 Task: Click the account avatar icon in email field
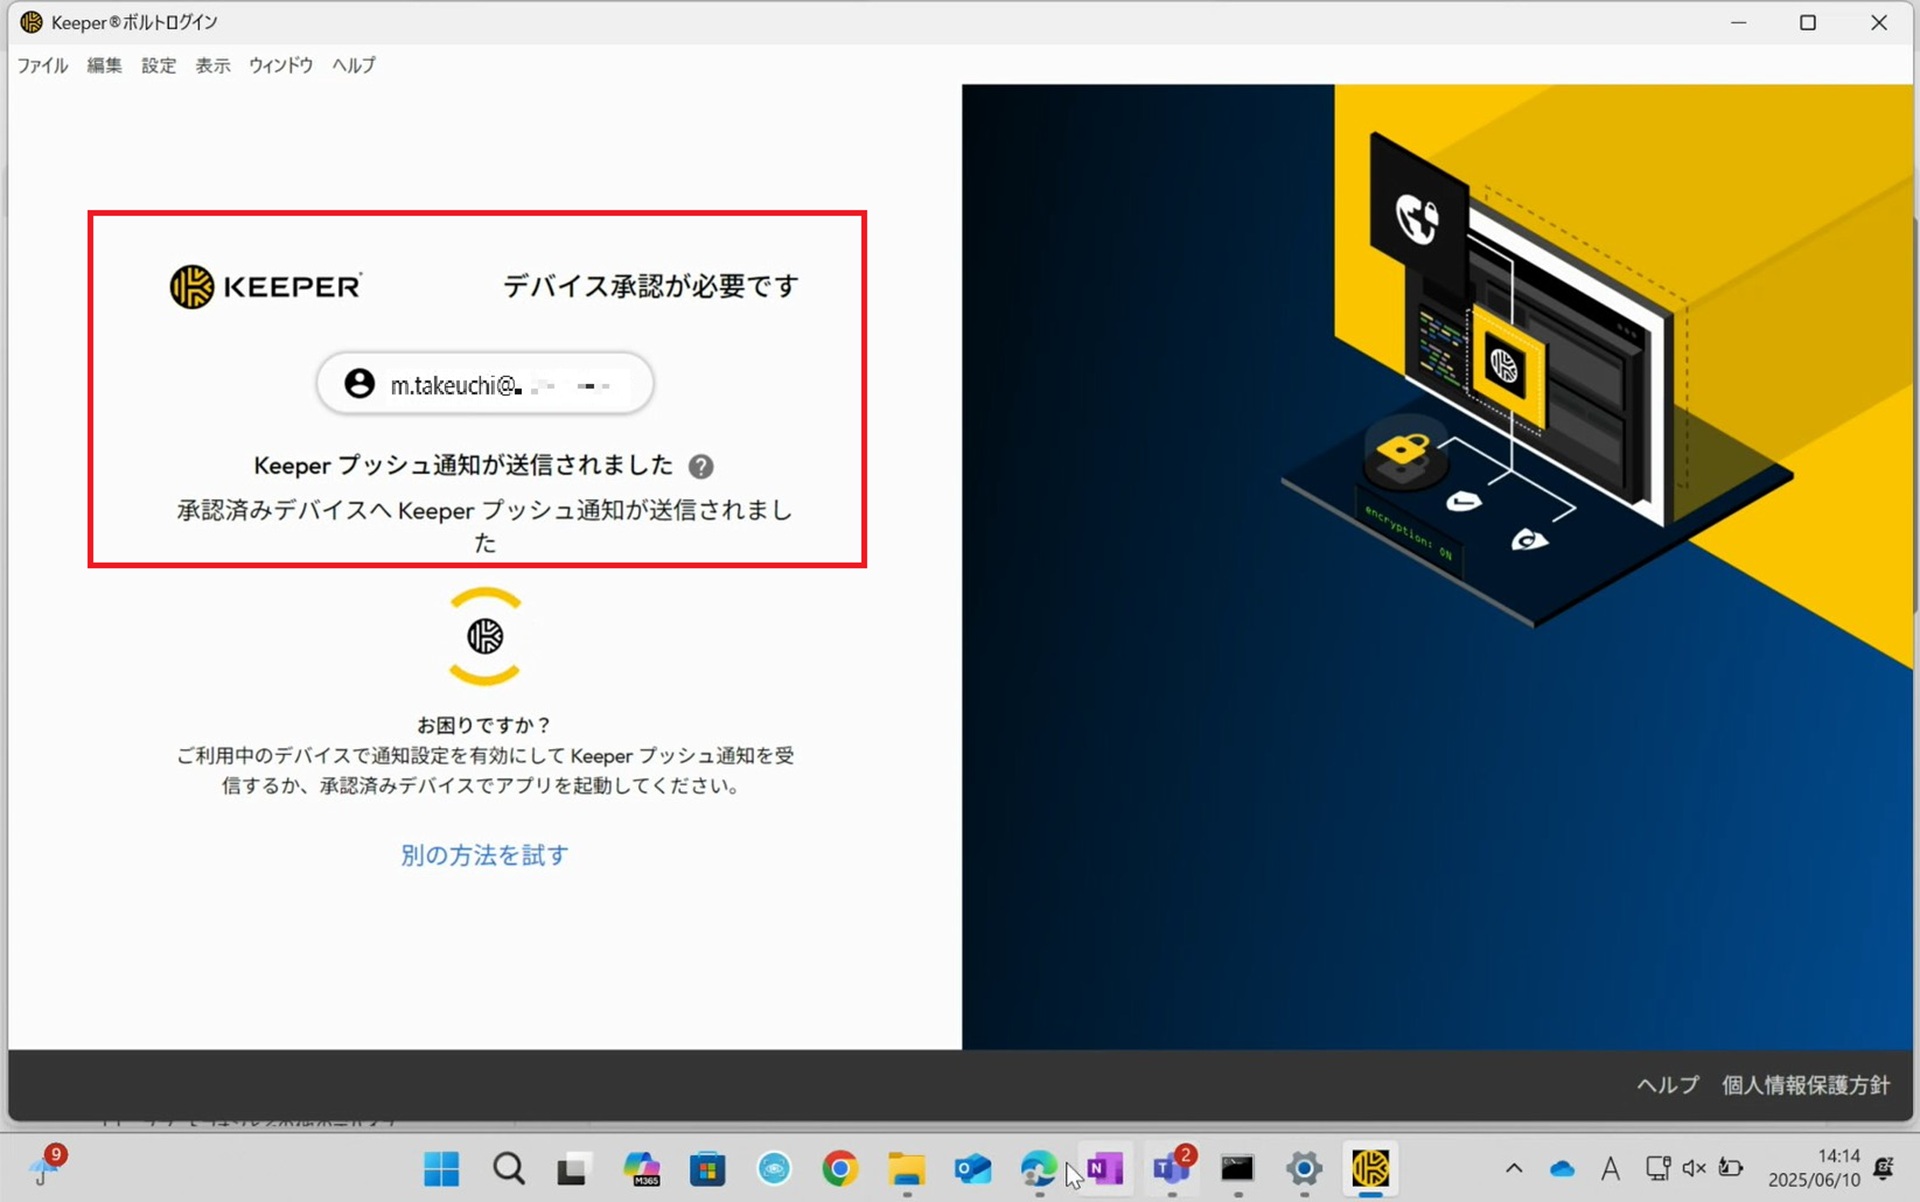359,384
